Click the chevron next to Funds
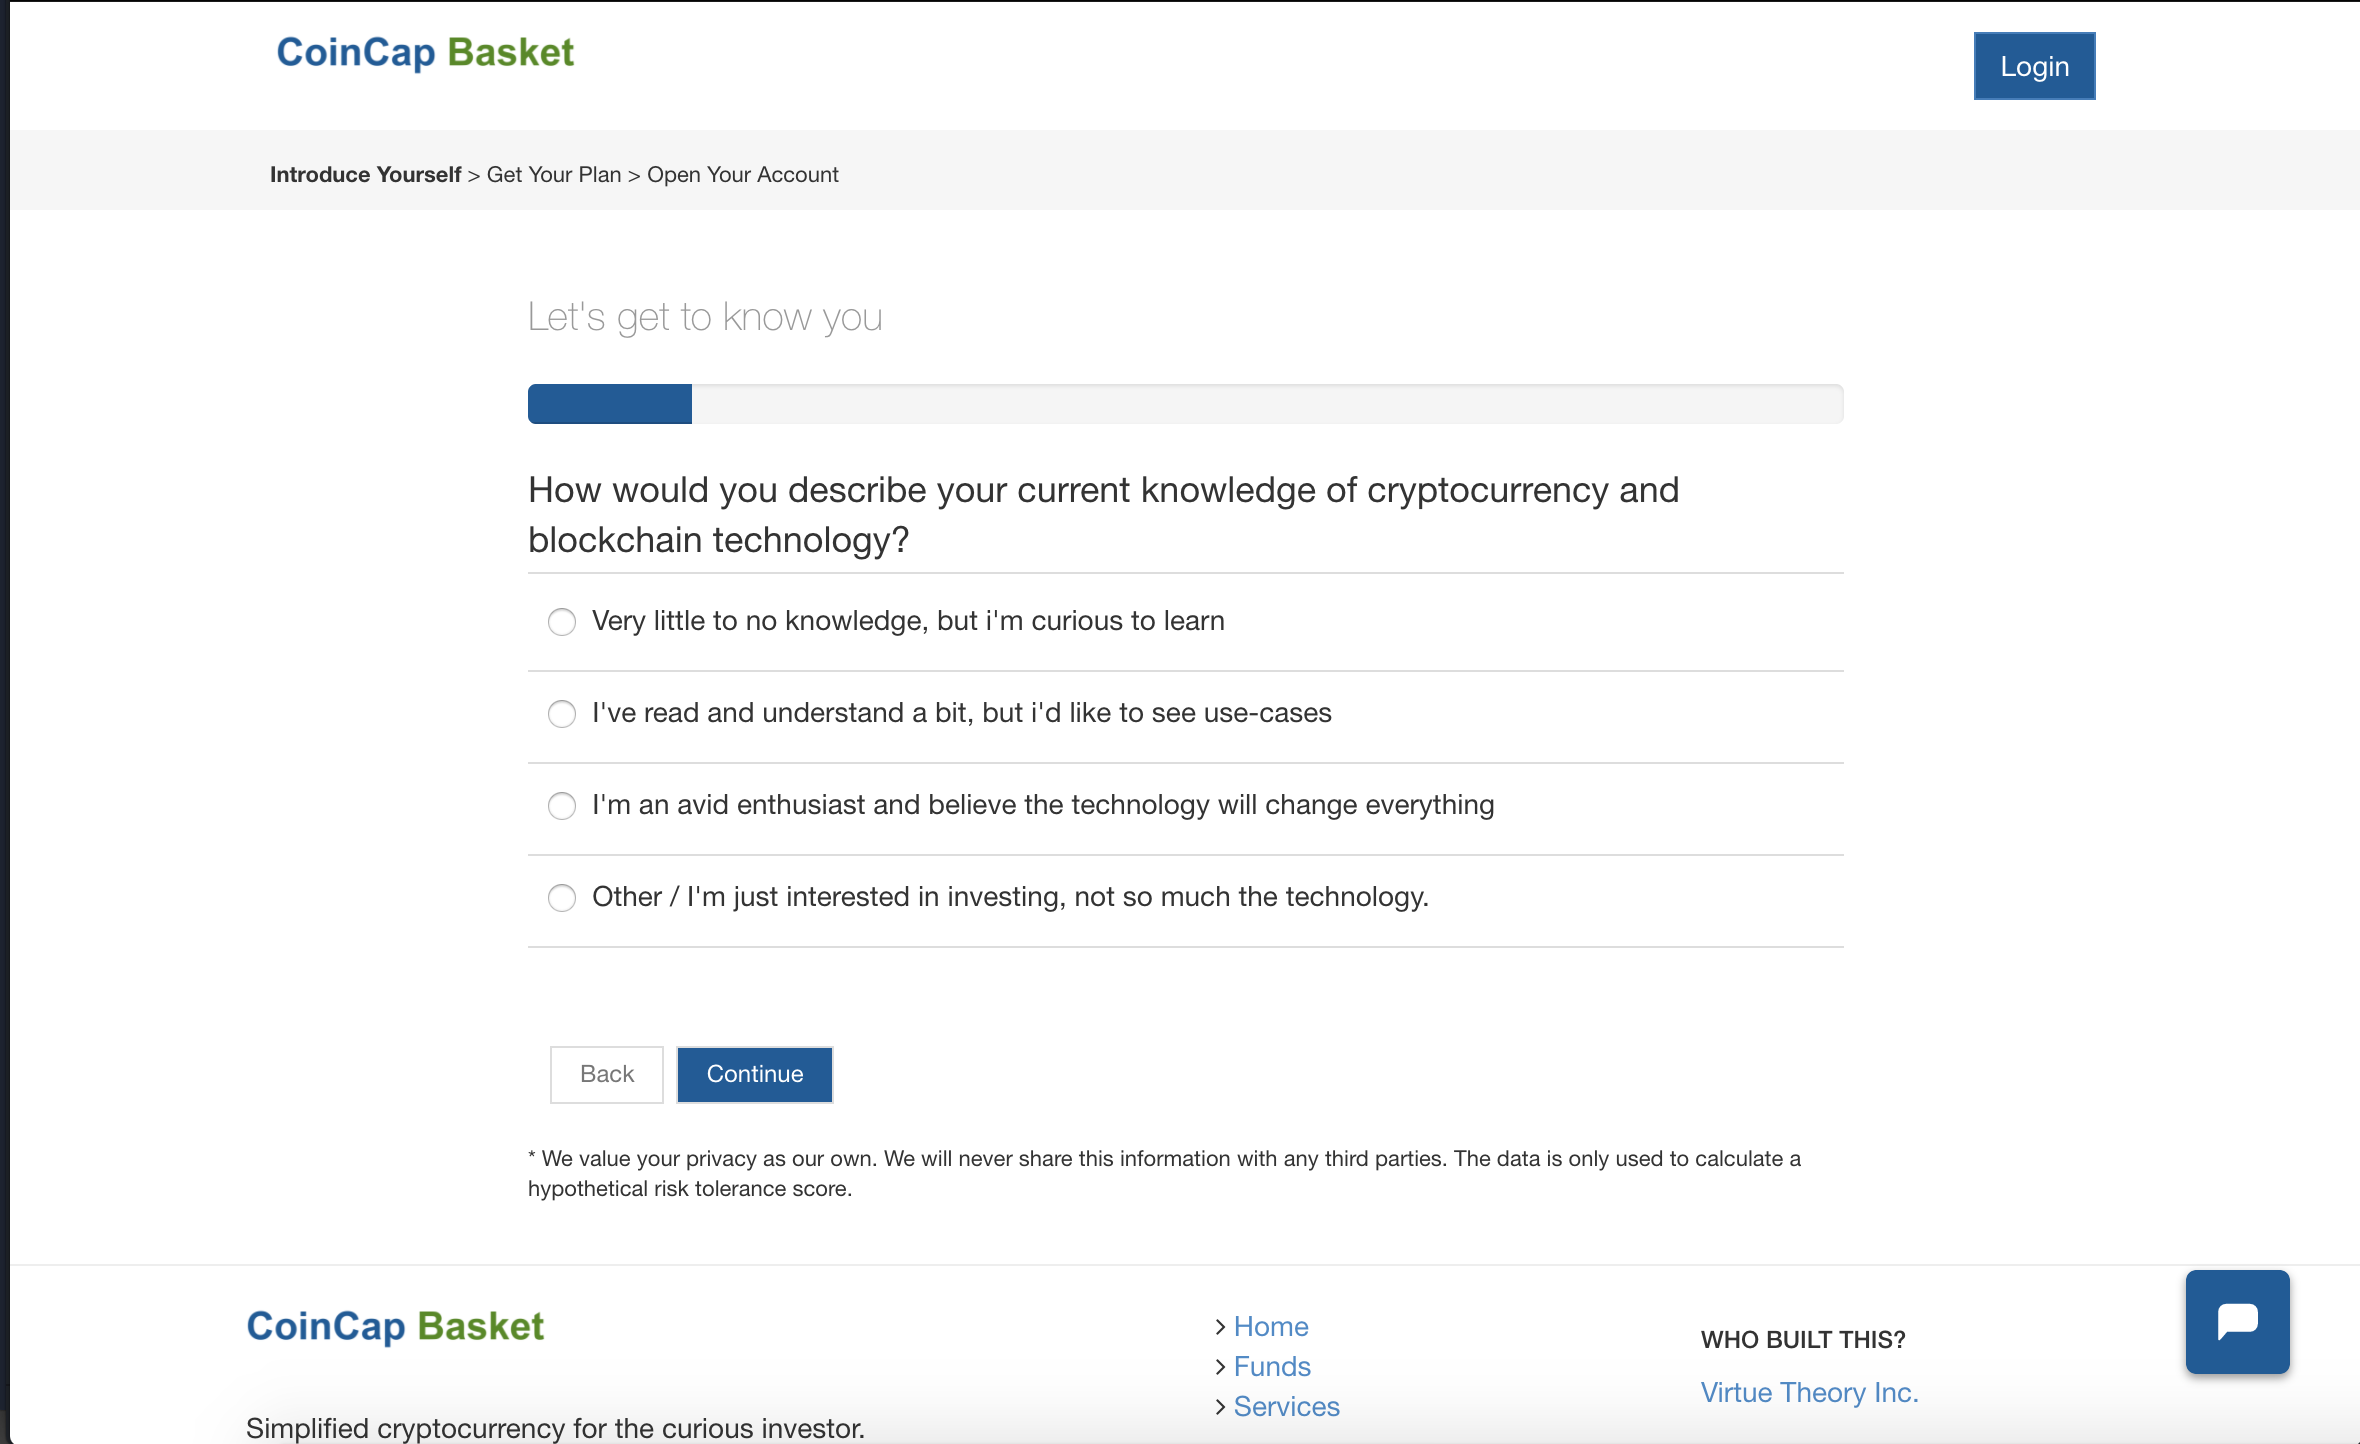The image size is (2360, 1444). [x=1221, y=1366]
